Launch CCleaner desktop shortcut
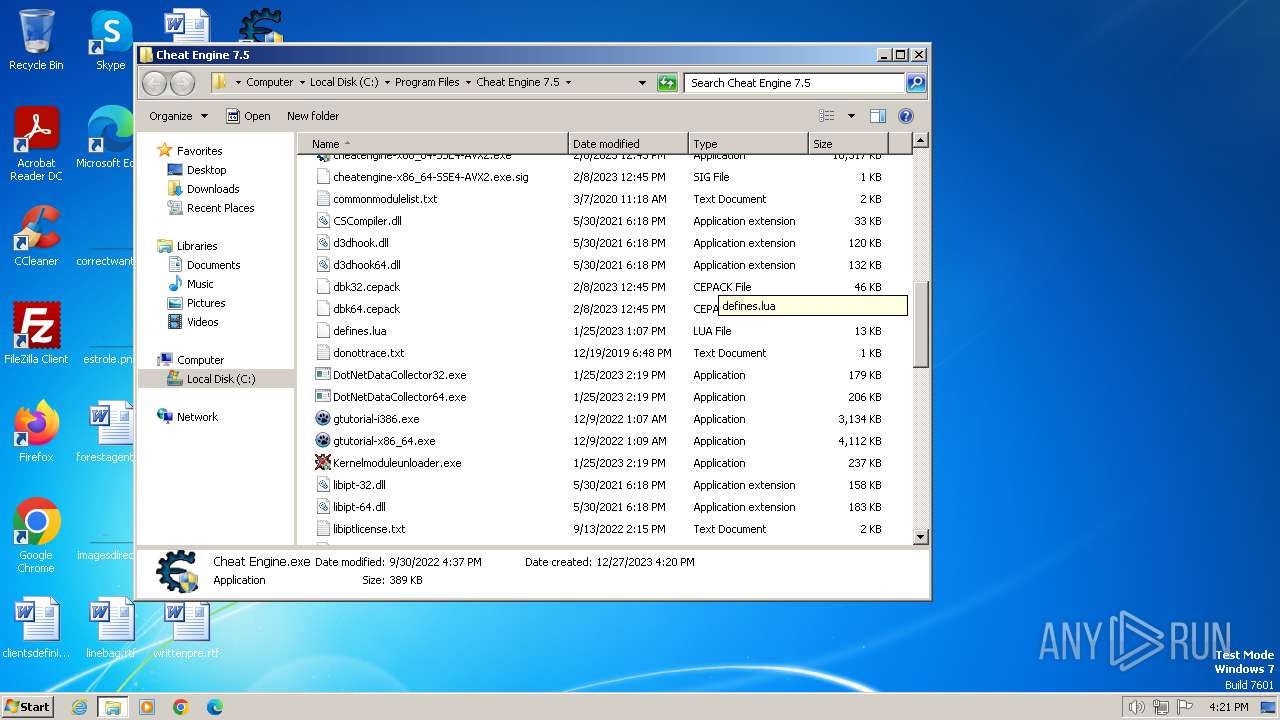This screenshot has height=720, width=1280. point(36,236)
